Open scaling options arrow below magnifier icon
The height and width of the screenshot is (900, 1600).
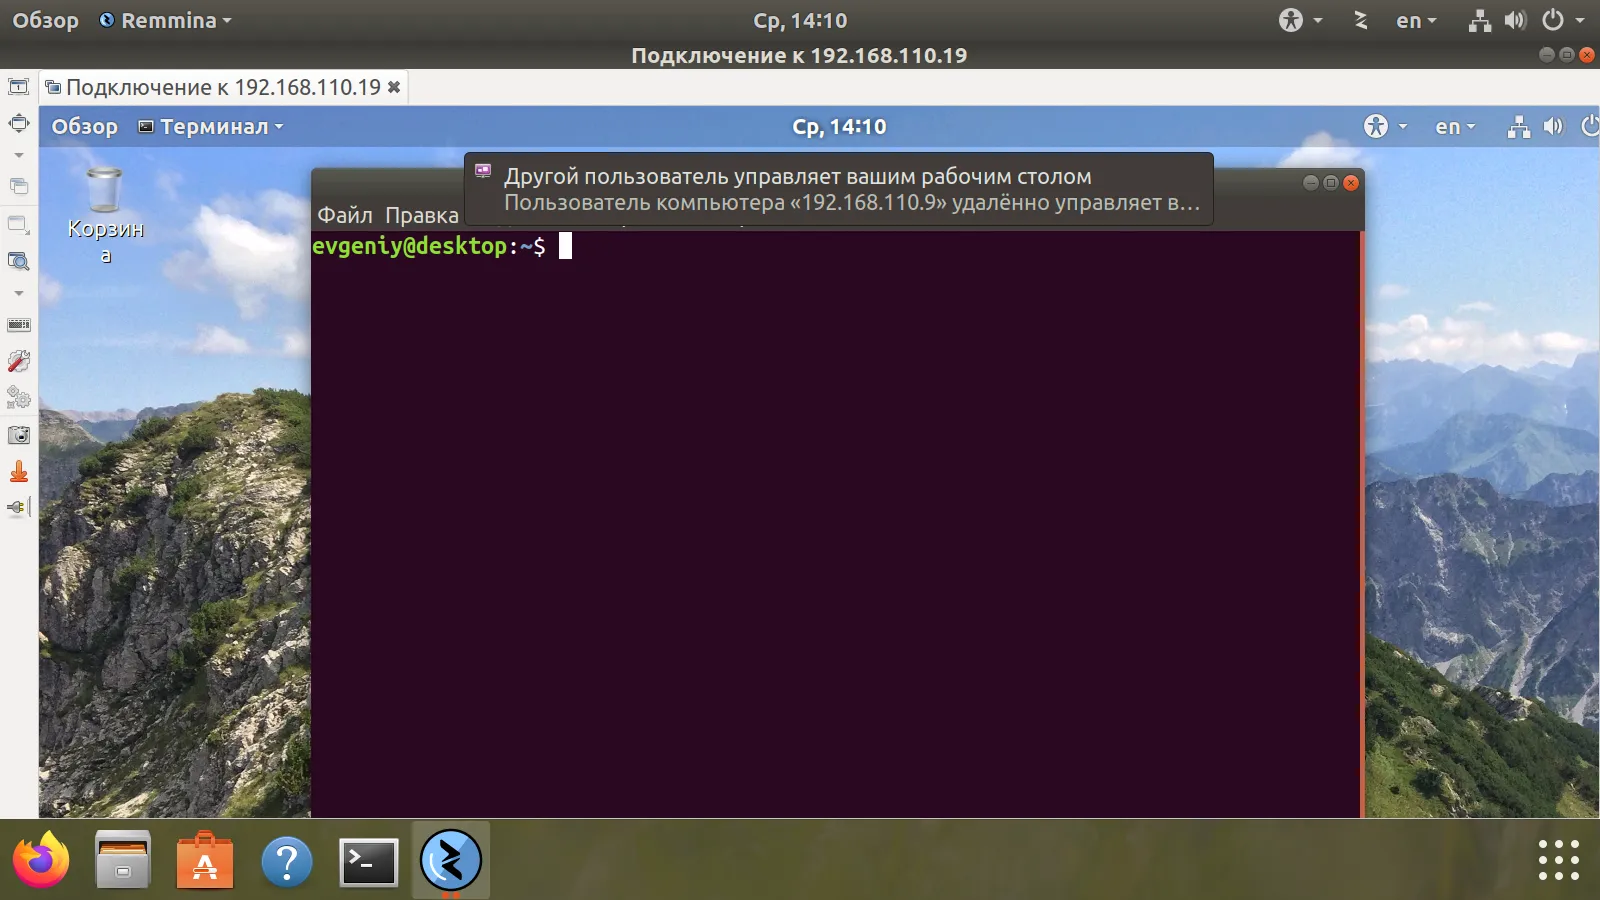[18, 293]
